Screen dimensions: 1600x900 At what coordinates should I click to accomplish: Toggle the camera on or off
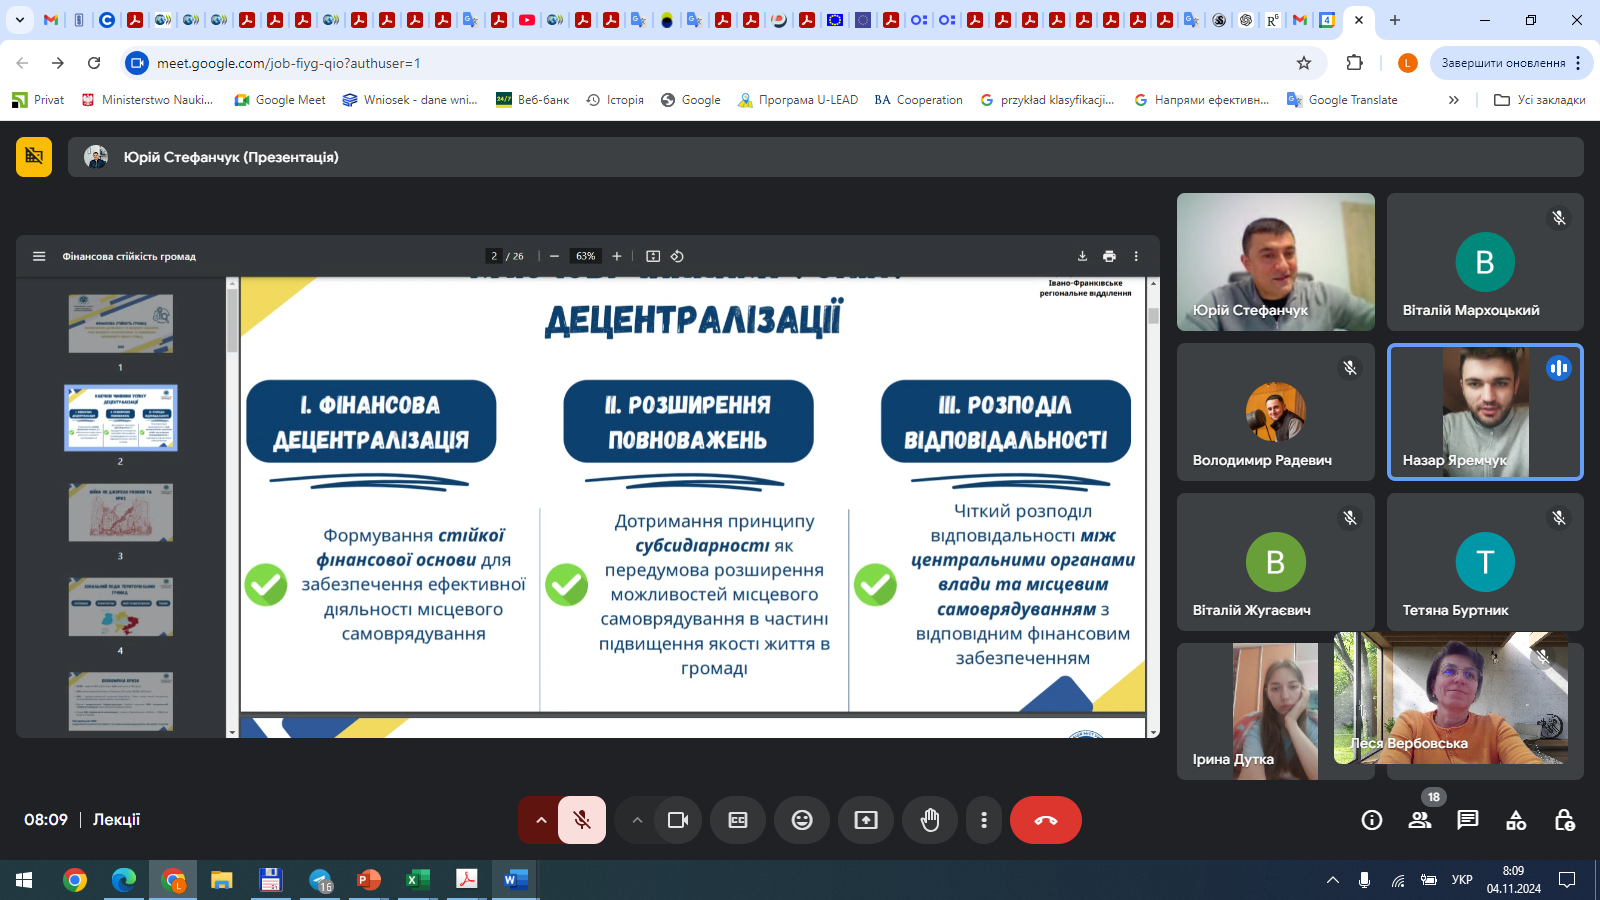coord(678,820)
